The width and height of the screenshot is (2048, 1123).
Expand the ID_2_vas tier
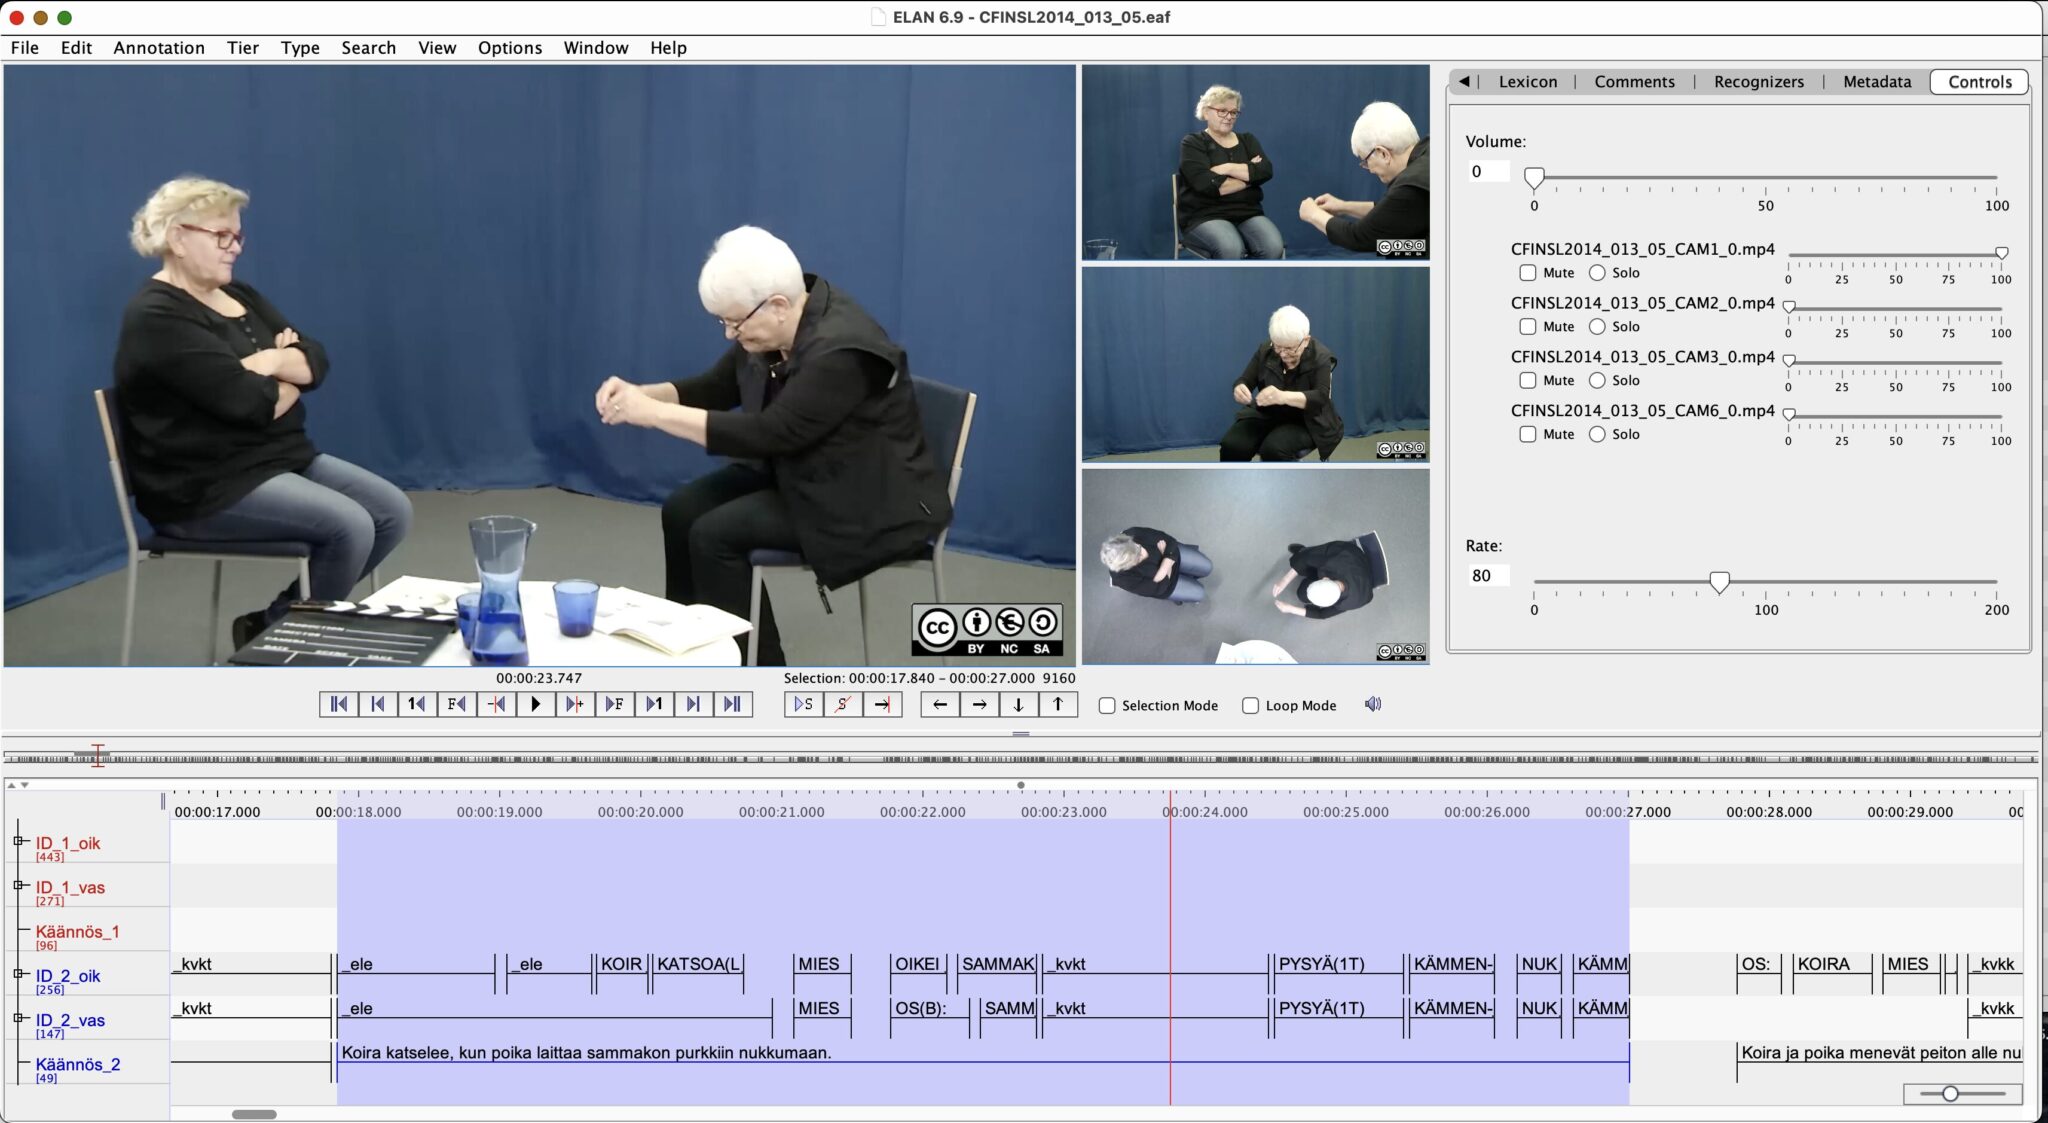18,1019
